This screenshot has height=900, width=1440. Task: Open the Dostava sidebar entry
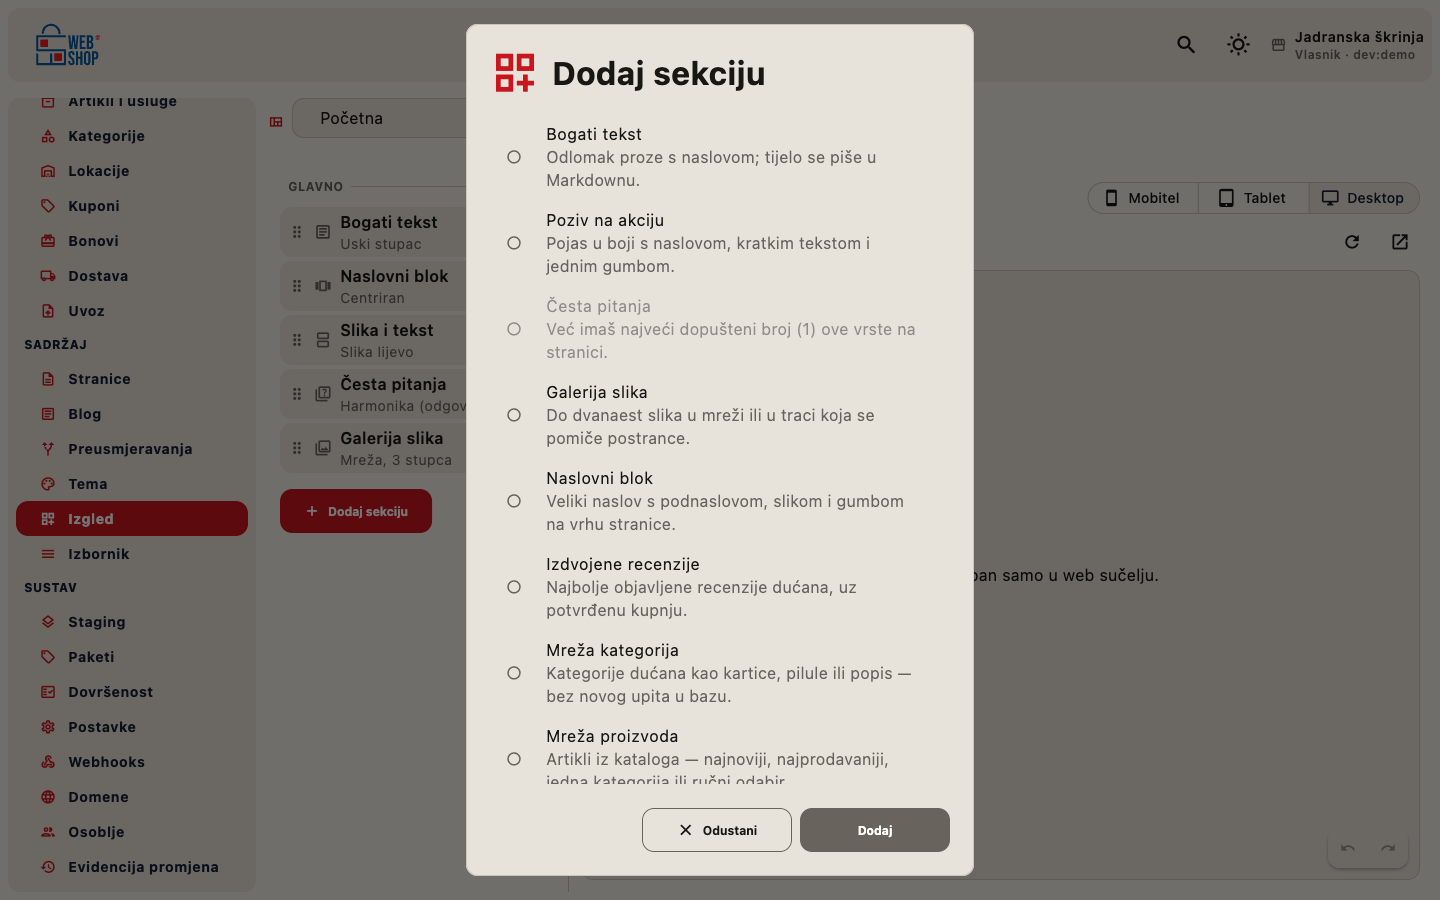click(132, 276)
